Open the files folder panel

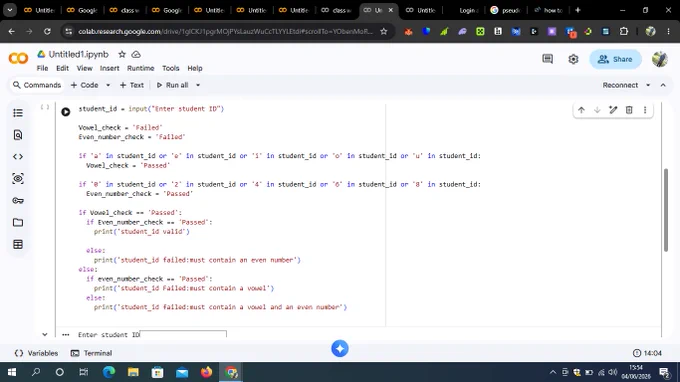click(x=18, y=222)
